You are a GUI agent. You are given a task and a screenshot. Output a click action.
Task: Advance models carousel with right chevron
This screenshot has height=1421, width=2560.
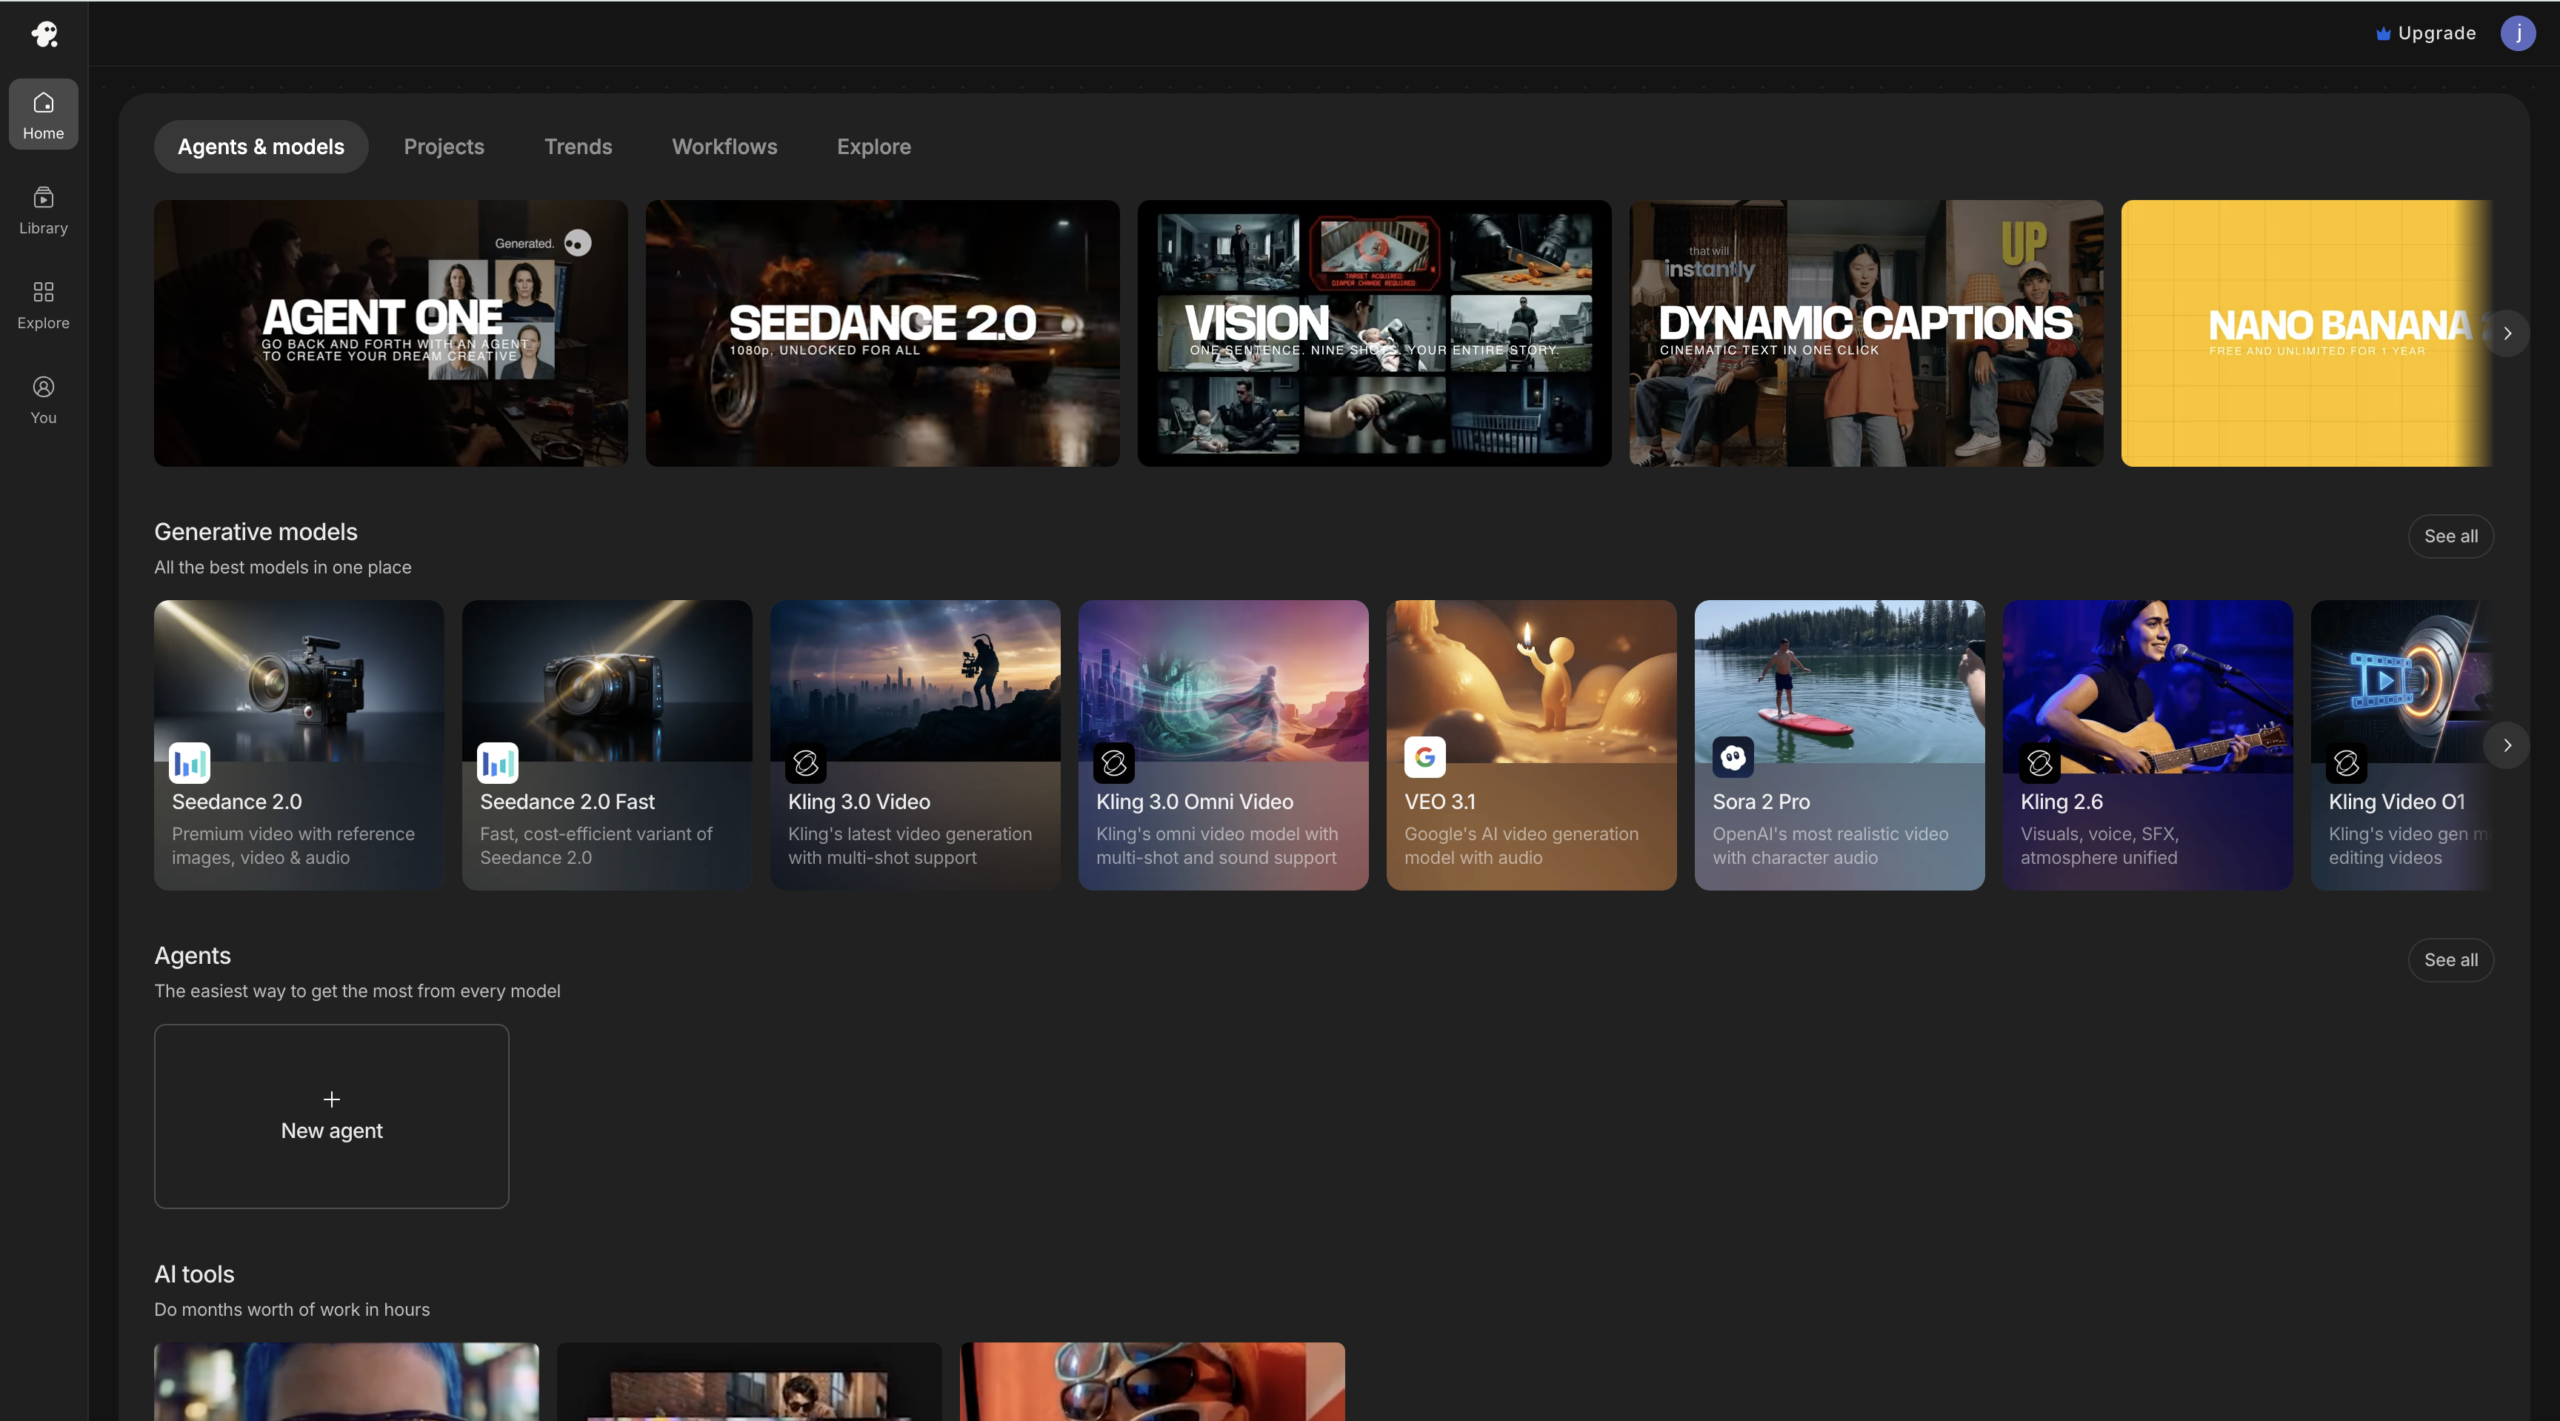point(2507,745)
